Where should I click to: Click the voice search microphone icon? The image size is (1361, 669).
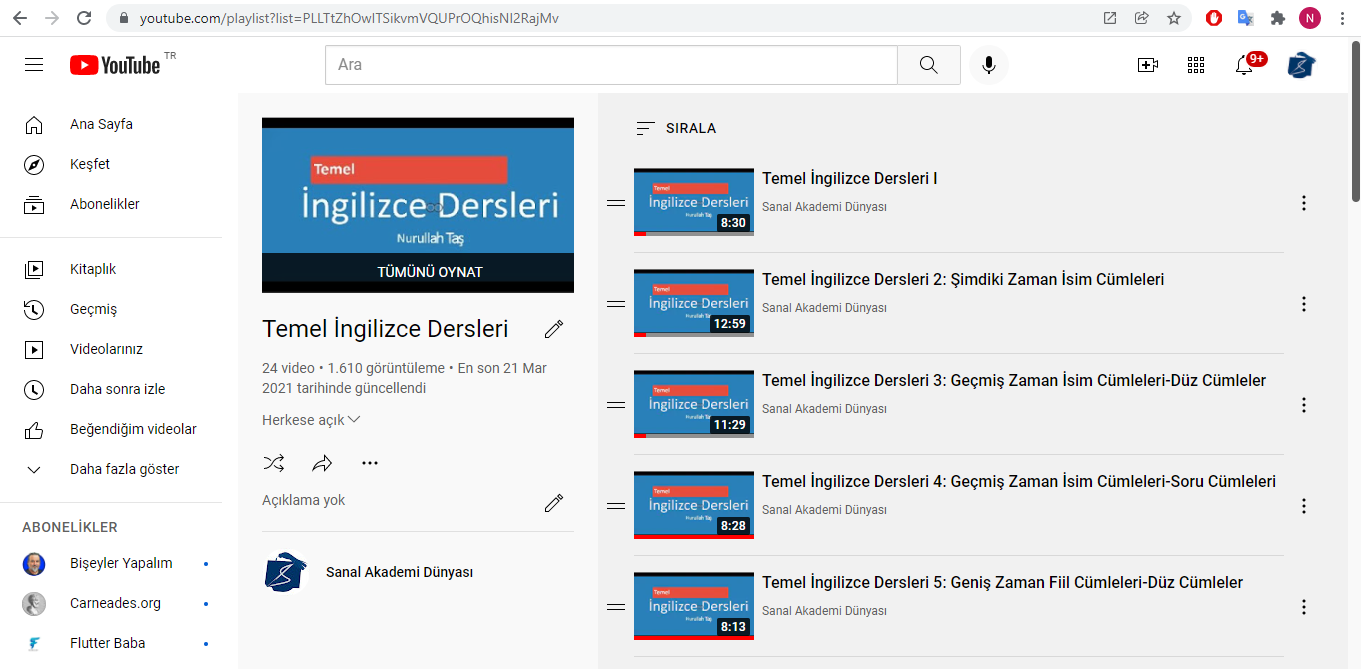pyautogui.click(x=988, y=65)
